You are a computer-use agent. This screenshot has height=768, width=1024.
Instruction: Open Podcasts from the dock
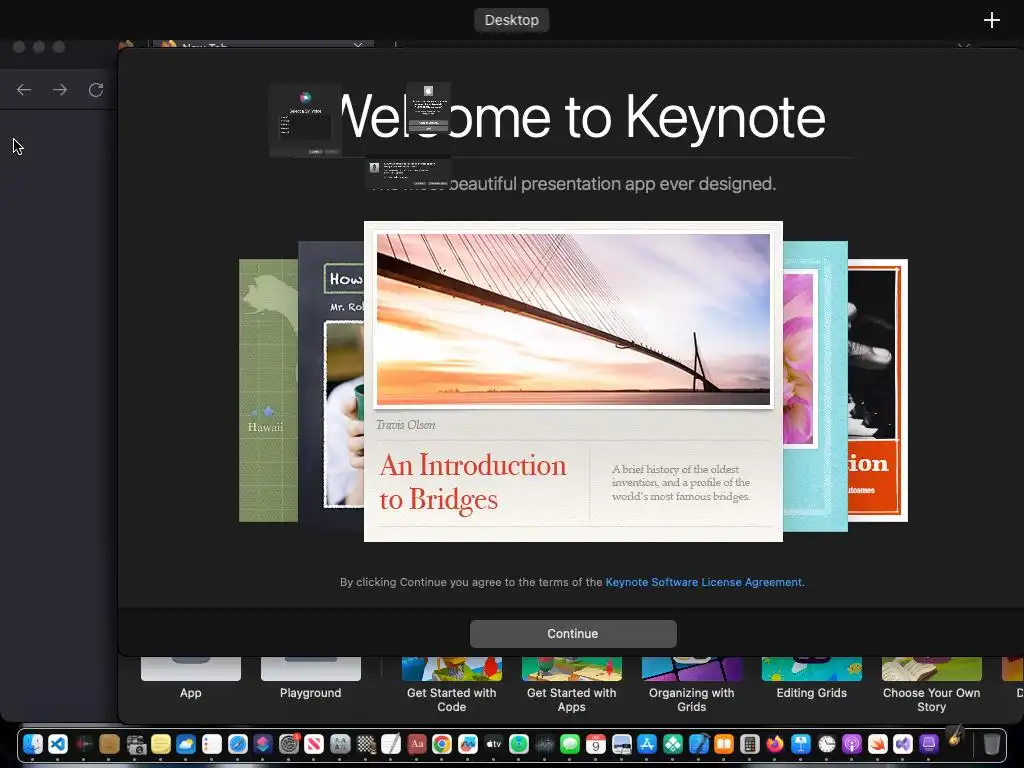(852, 744)
